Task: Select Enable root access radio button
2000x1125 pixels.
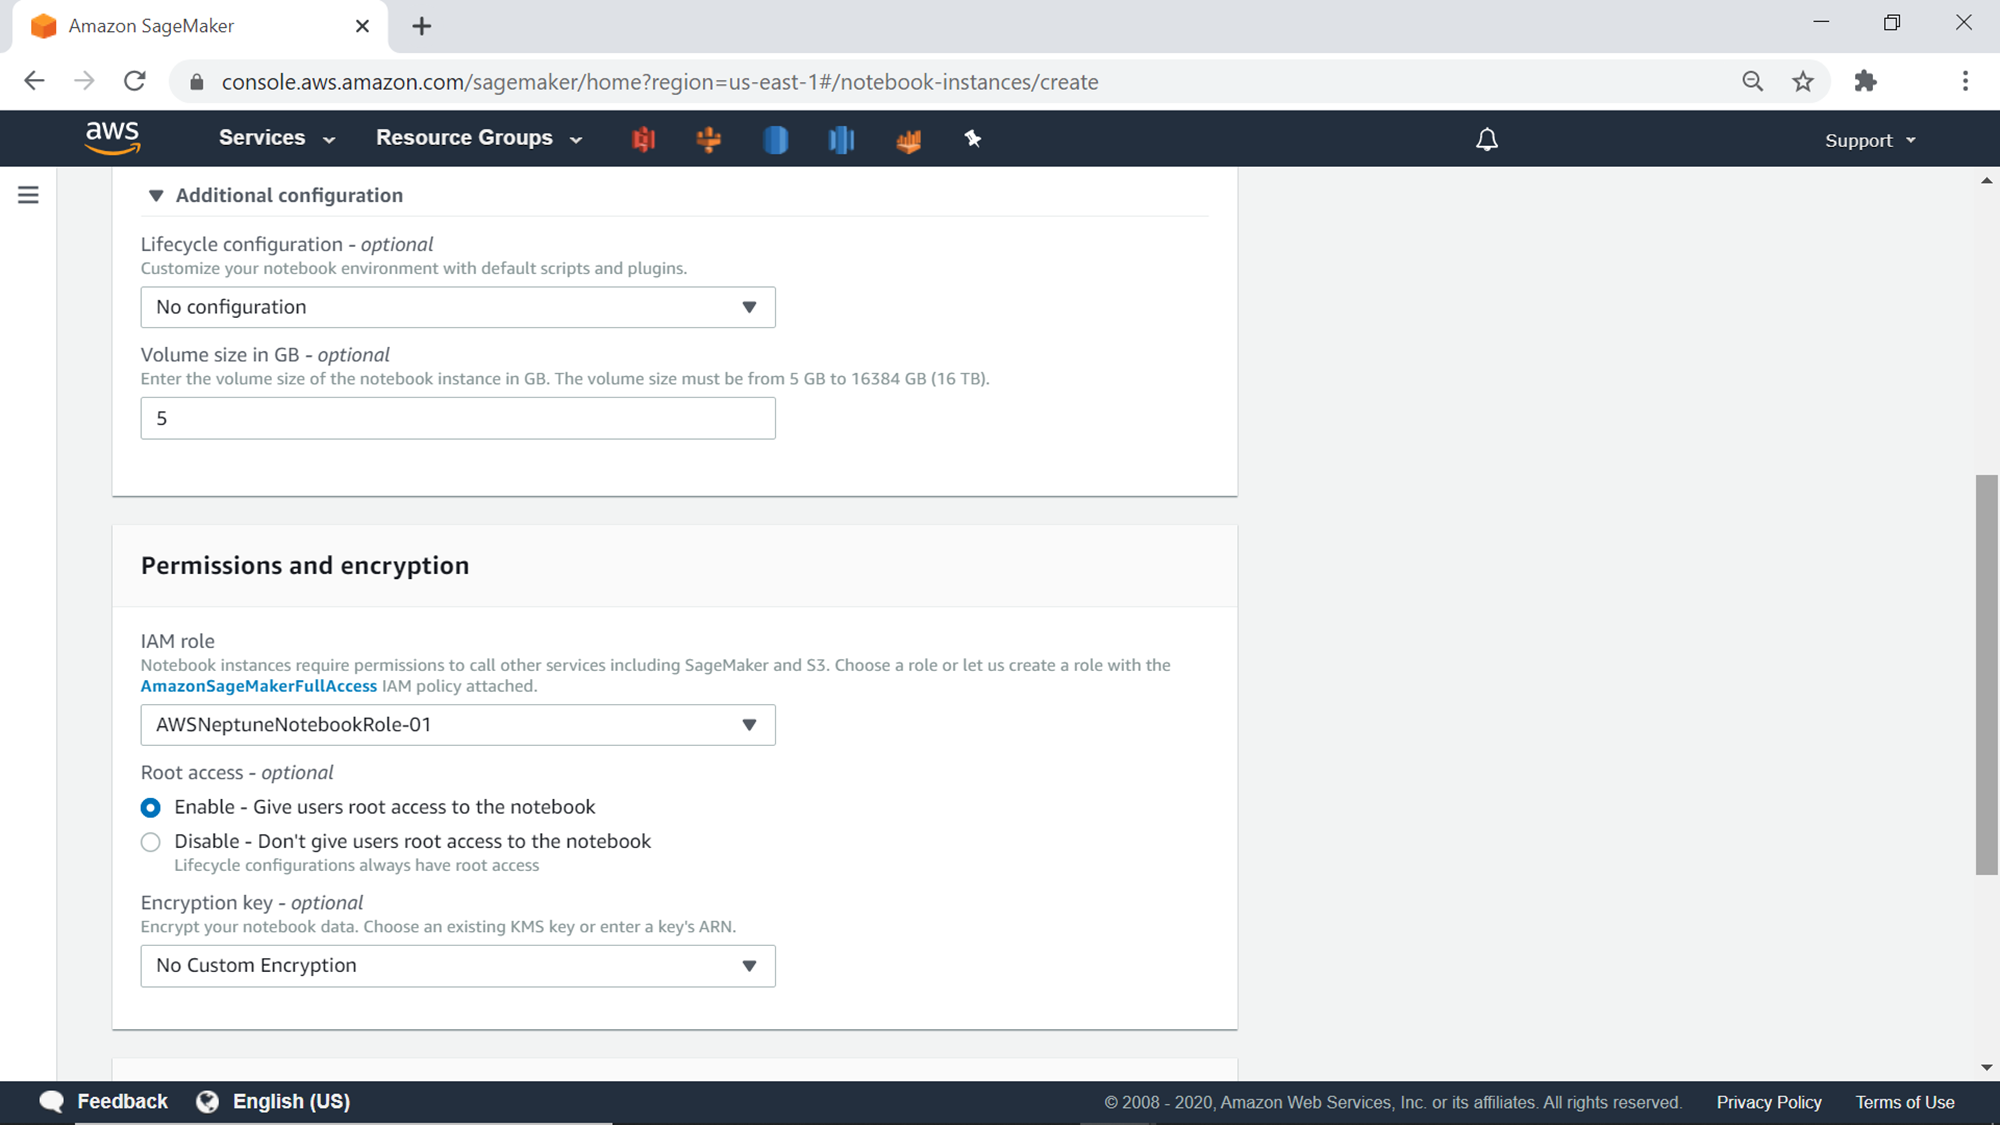Action: [151, 807]
